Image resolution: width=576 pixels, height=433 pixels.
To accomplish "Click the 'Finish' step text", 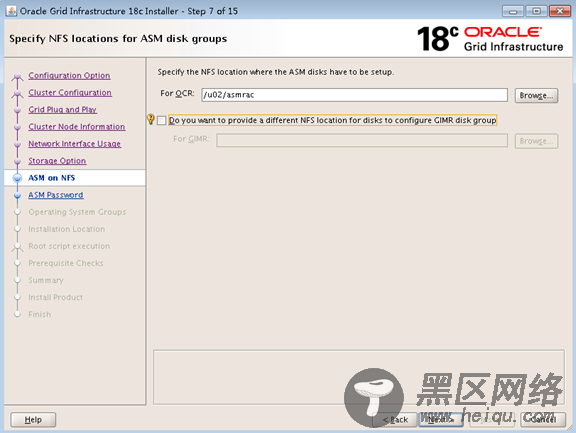I will coord(40,314).
